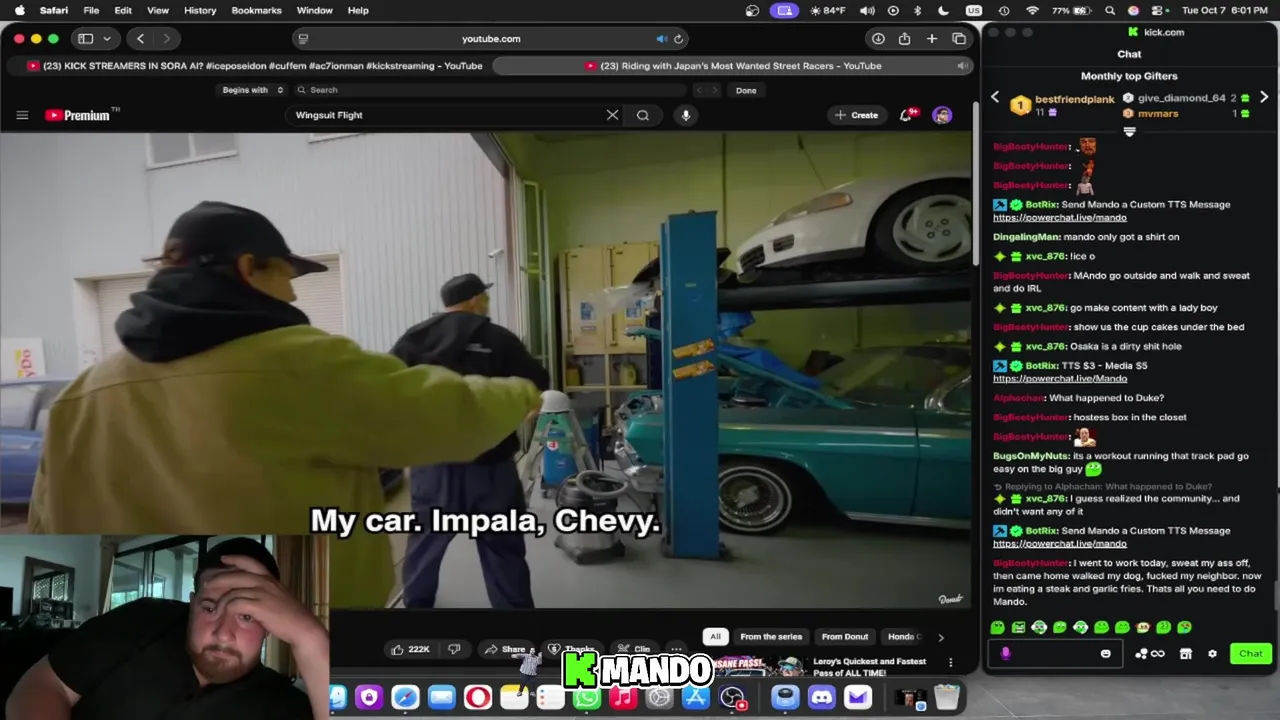1280x720 pixels.
Task: Open Kick chat shop icon
Action: pyautogui.click(x=1185, y=654)
